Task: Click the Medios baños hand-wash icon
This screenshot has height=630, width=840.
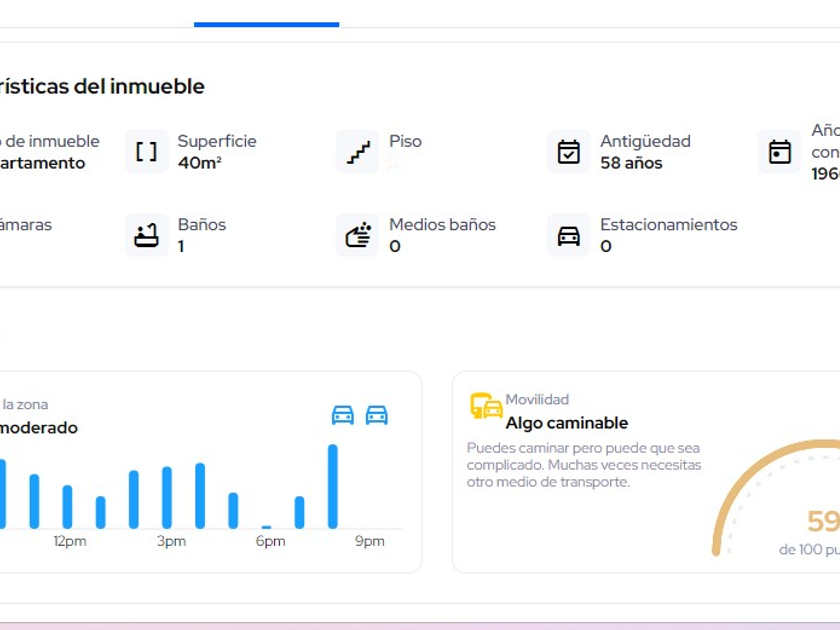Action: (358, 235)
